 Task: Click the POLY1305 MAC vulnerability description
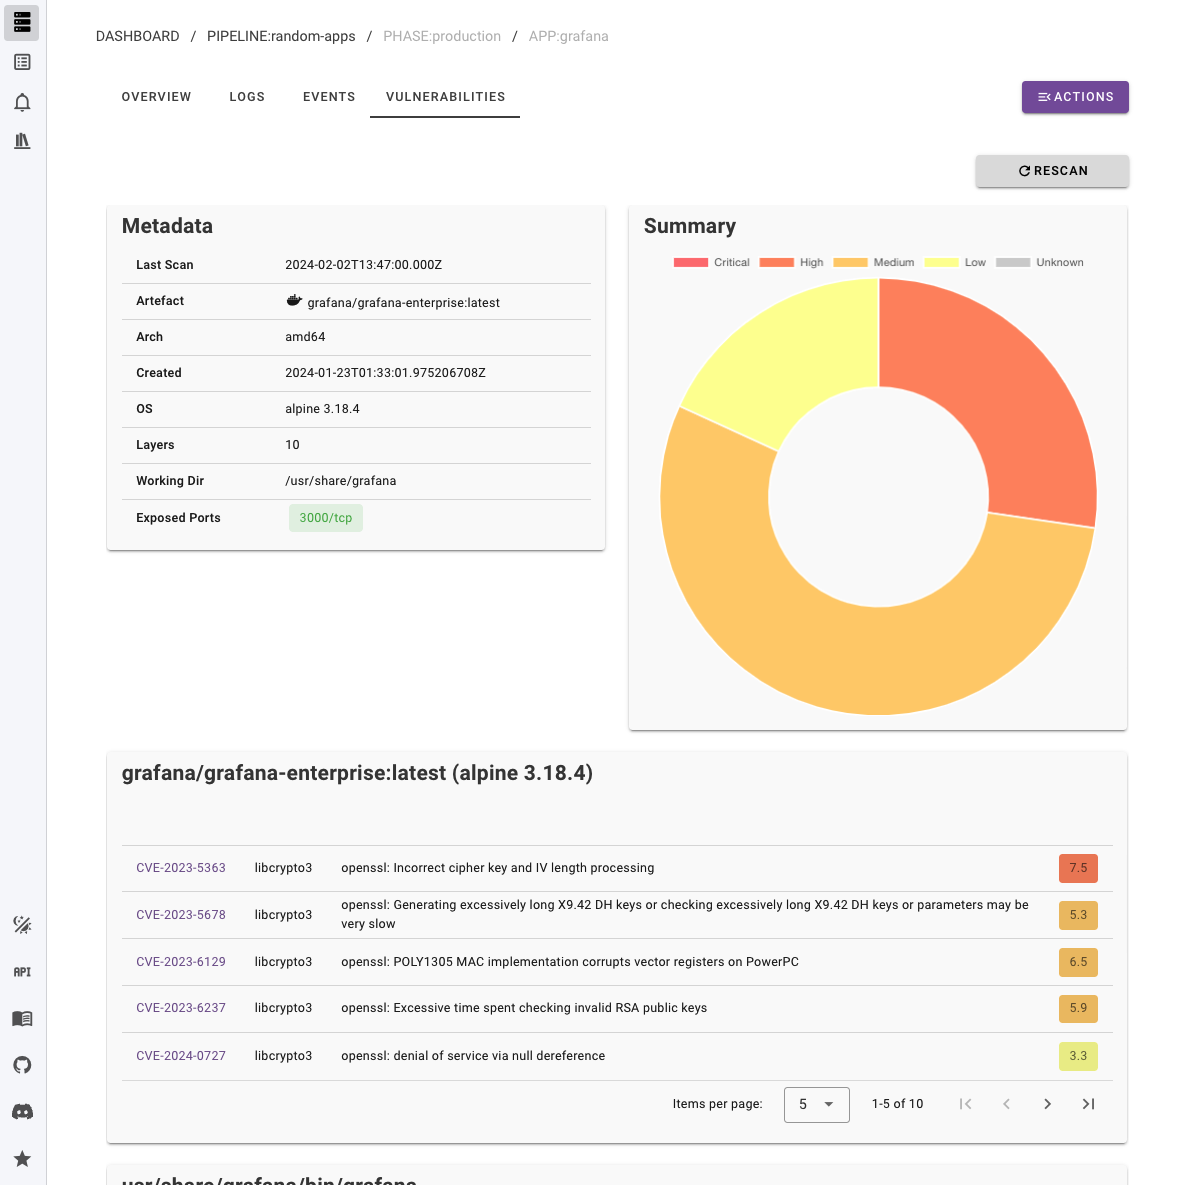tap(570, 961)
